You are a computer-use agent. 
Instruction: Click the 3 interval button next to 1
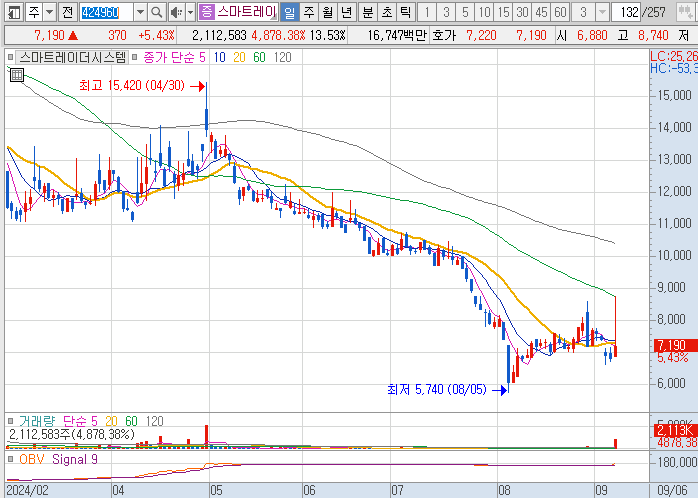[446, 12]
